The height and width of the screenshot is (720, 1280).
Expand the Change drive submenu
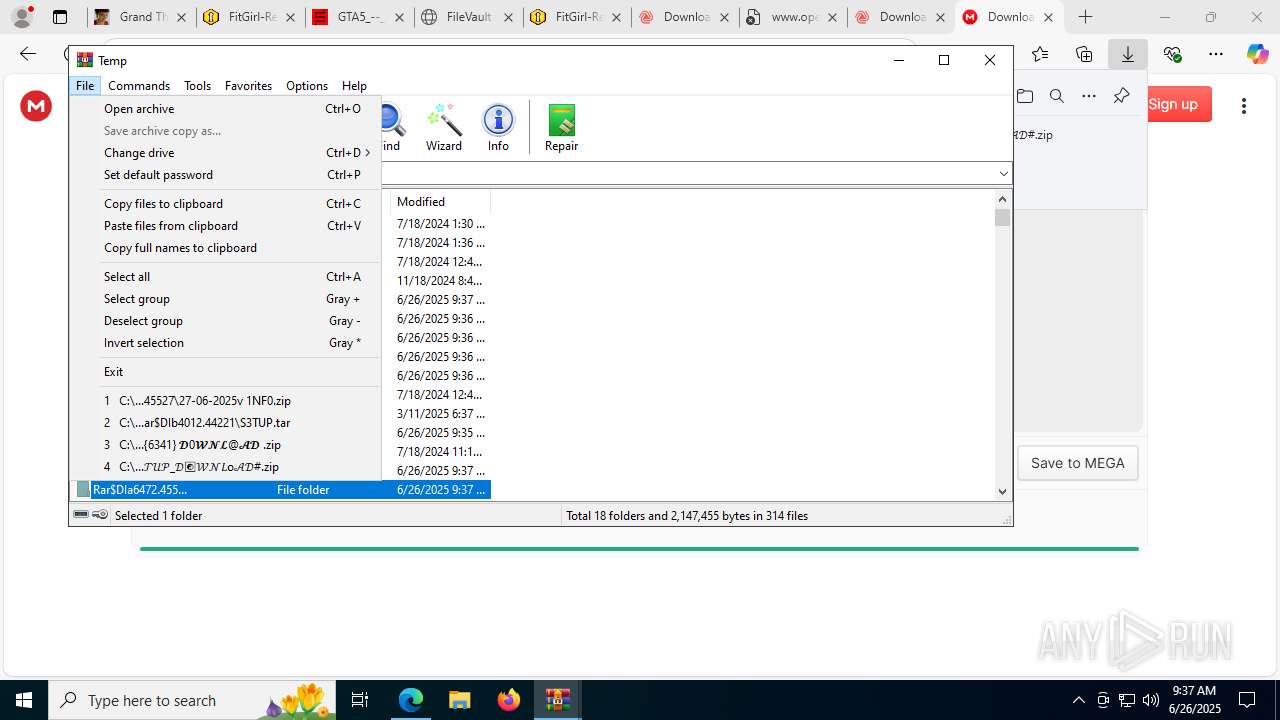click(225, 153)
